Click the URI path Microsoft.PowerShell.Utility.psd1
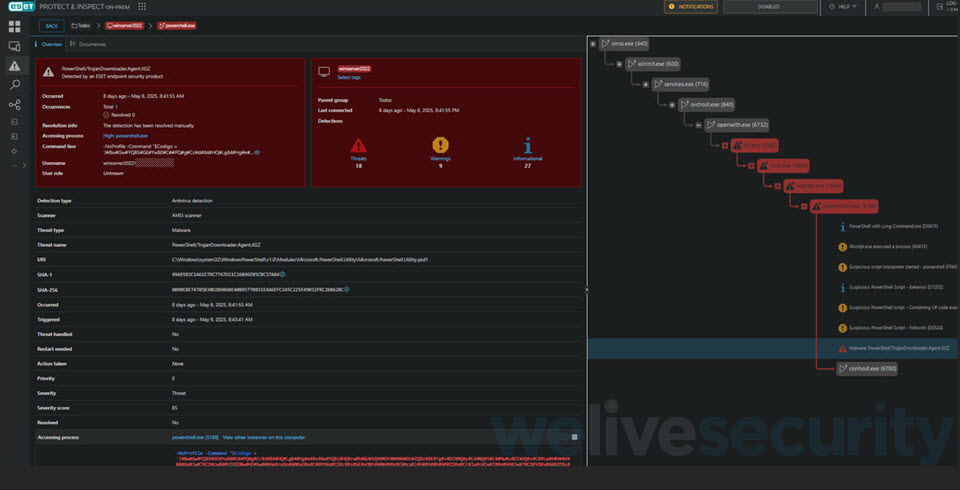The width and height of the screenshot is (960, 490). 299,260
